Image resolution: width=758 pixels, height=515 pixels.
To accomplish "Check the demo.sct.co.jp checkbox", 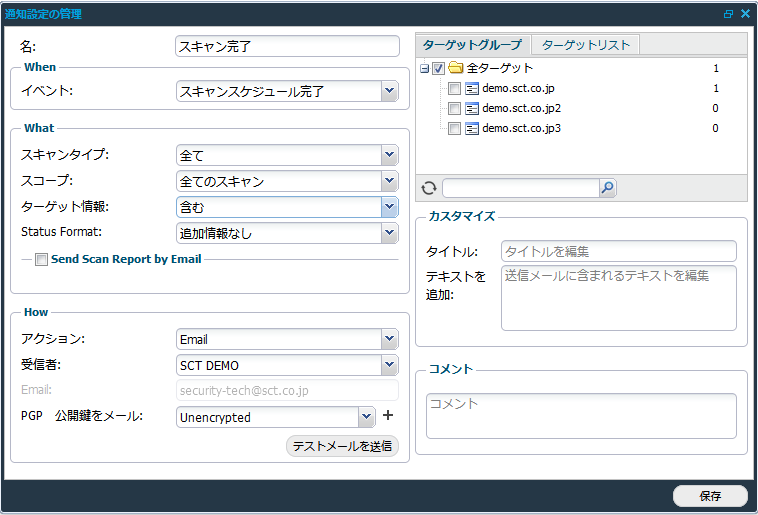I will coord(454,88).
